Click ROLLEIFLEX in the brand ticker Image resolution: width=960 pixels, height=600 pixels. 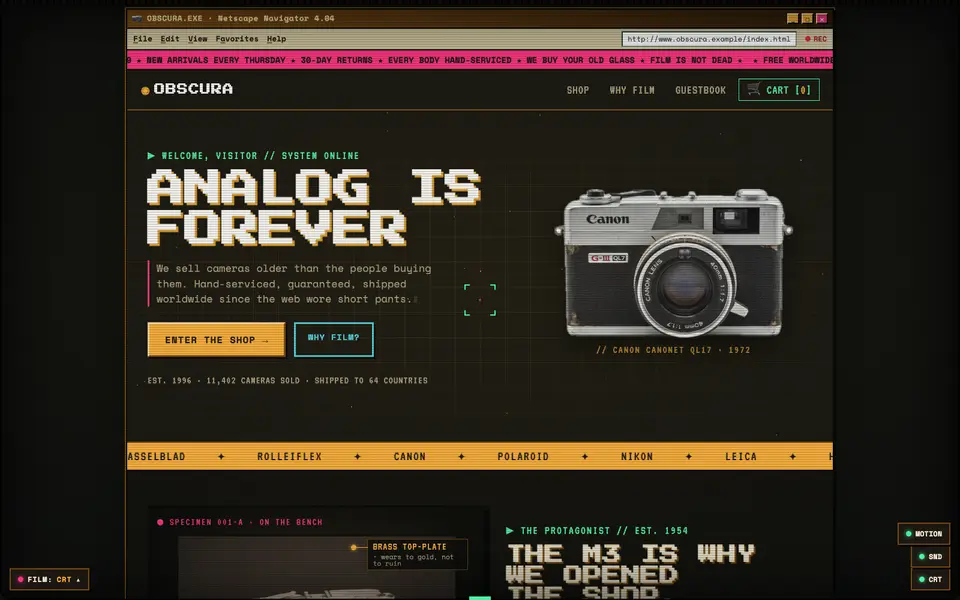click(289, 457)
